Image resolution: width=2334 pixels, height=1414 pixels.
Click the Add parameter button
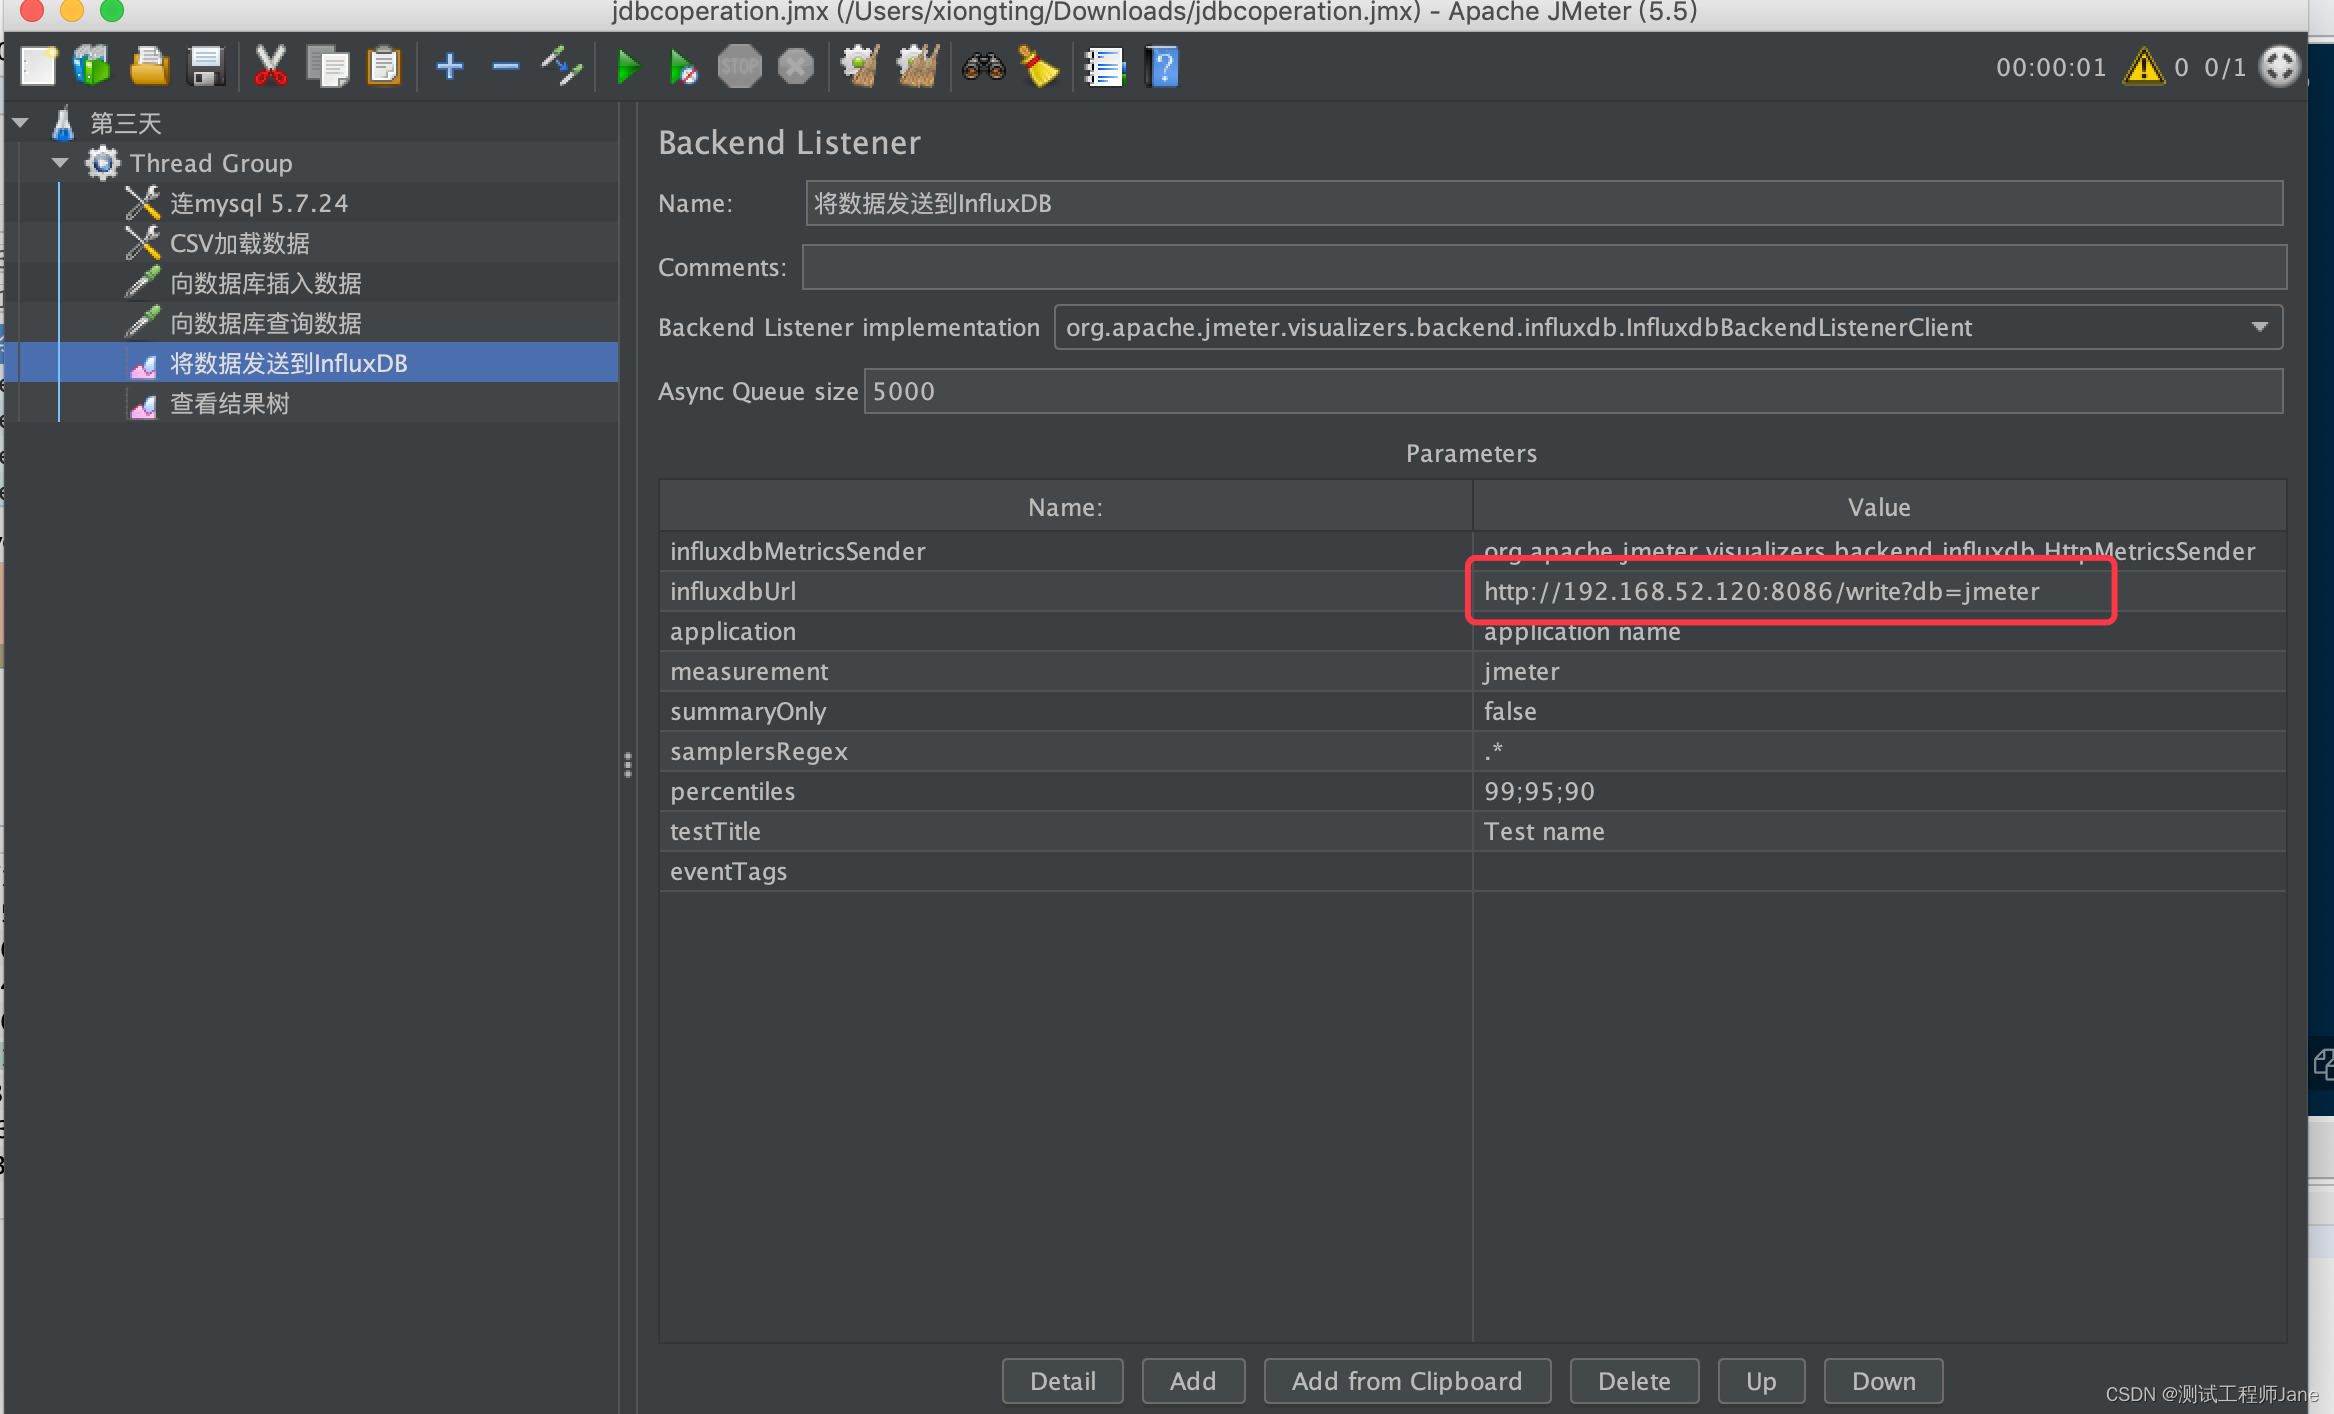(1193, 1381)
